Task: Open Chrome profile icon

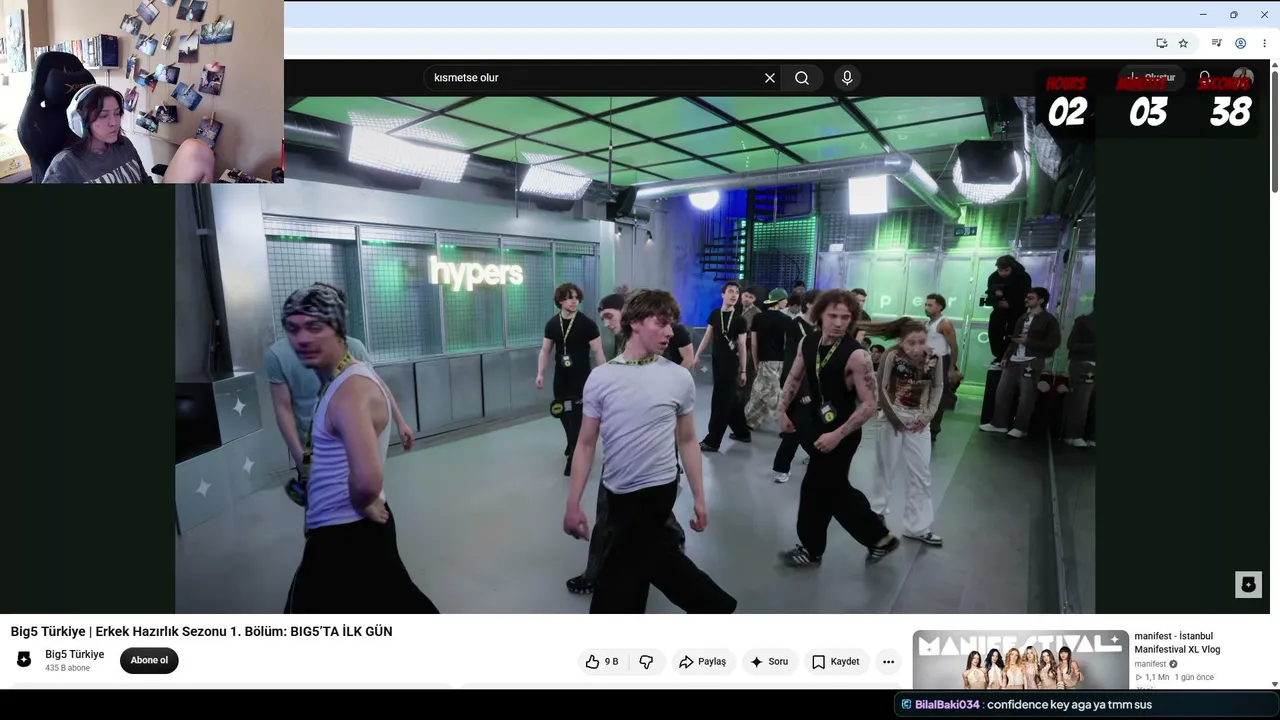Action: tap(1240, 43)
